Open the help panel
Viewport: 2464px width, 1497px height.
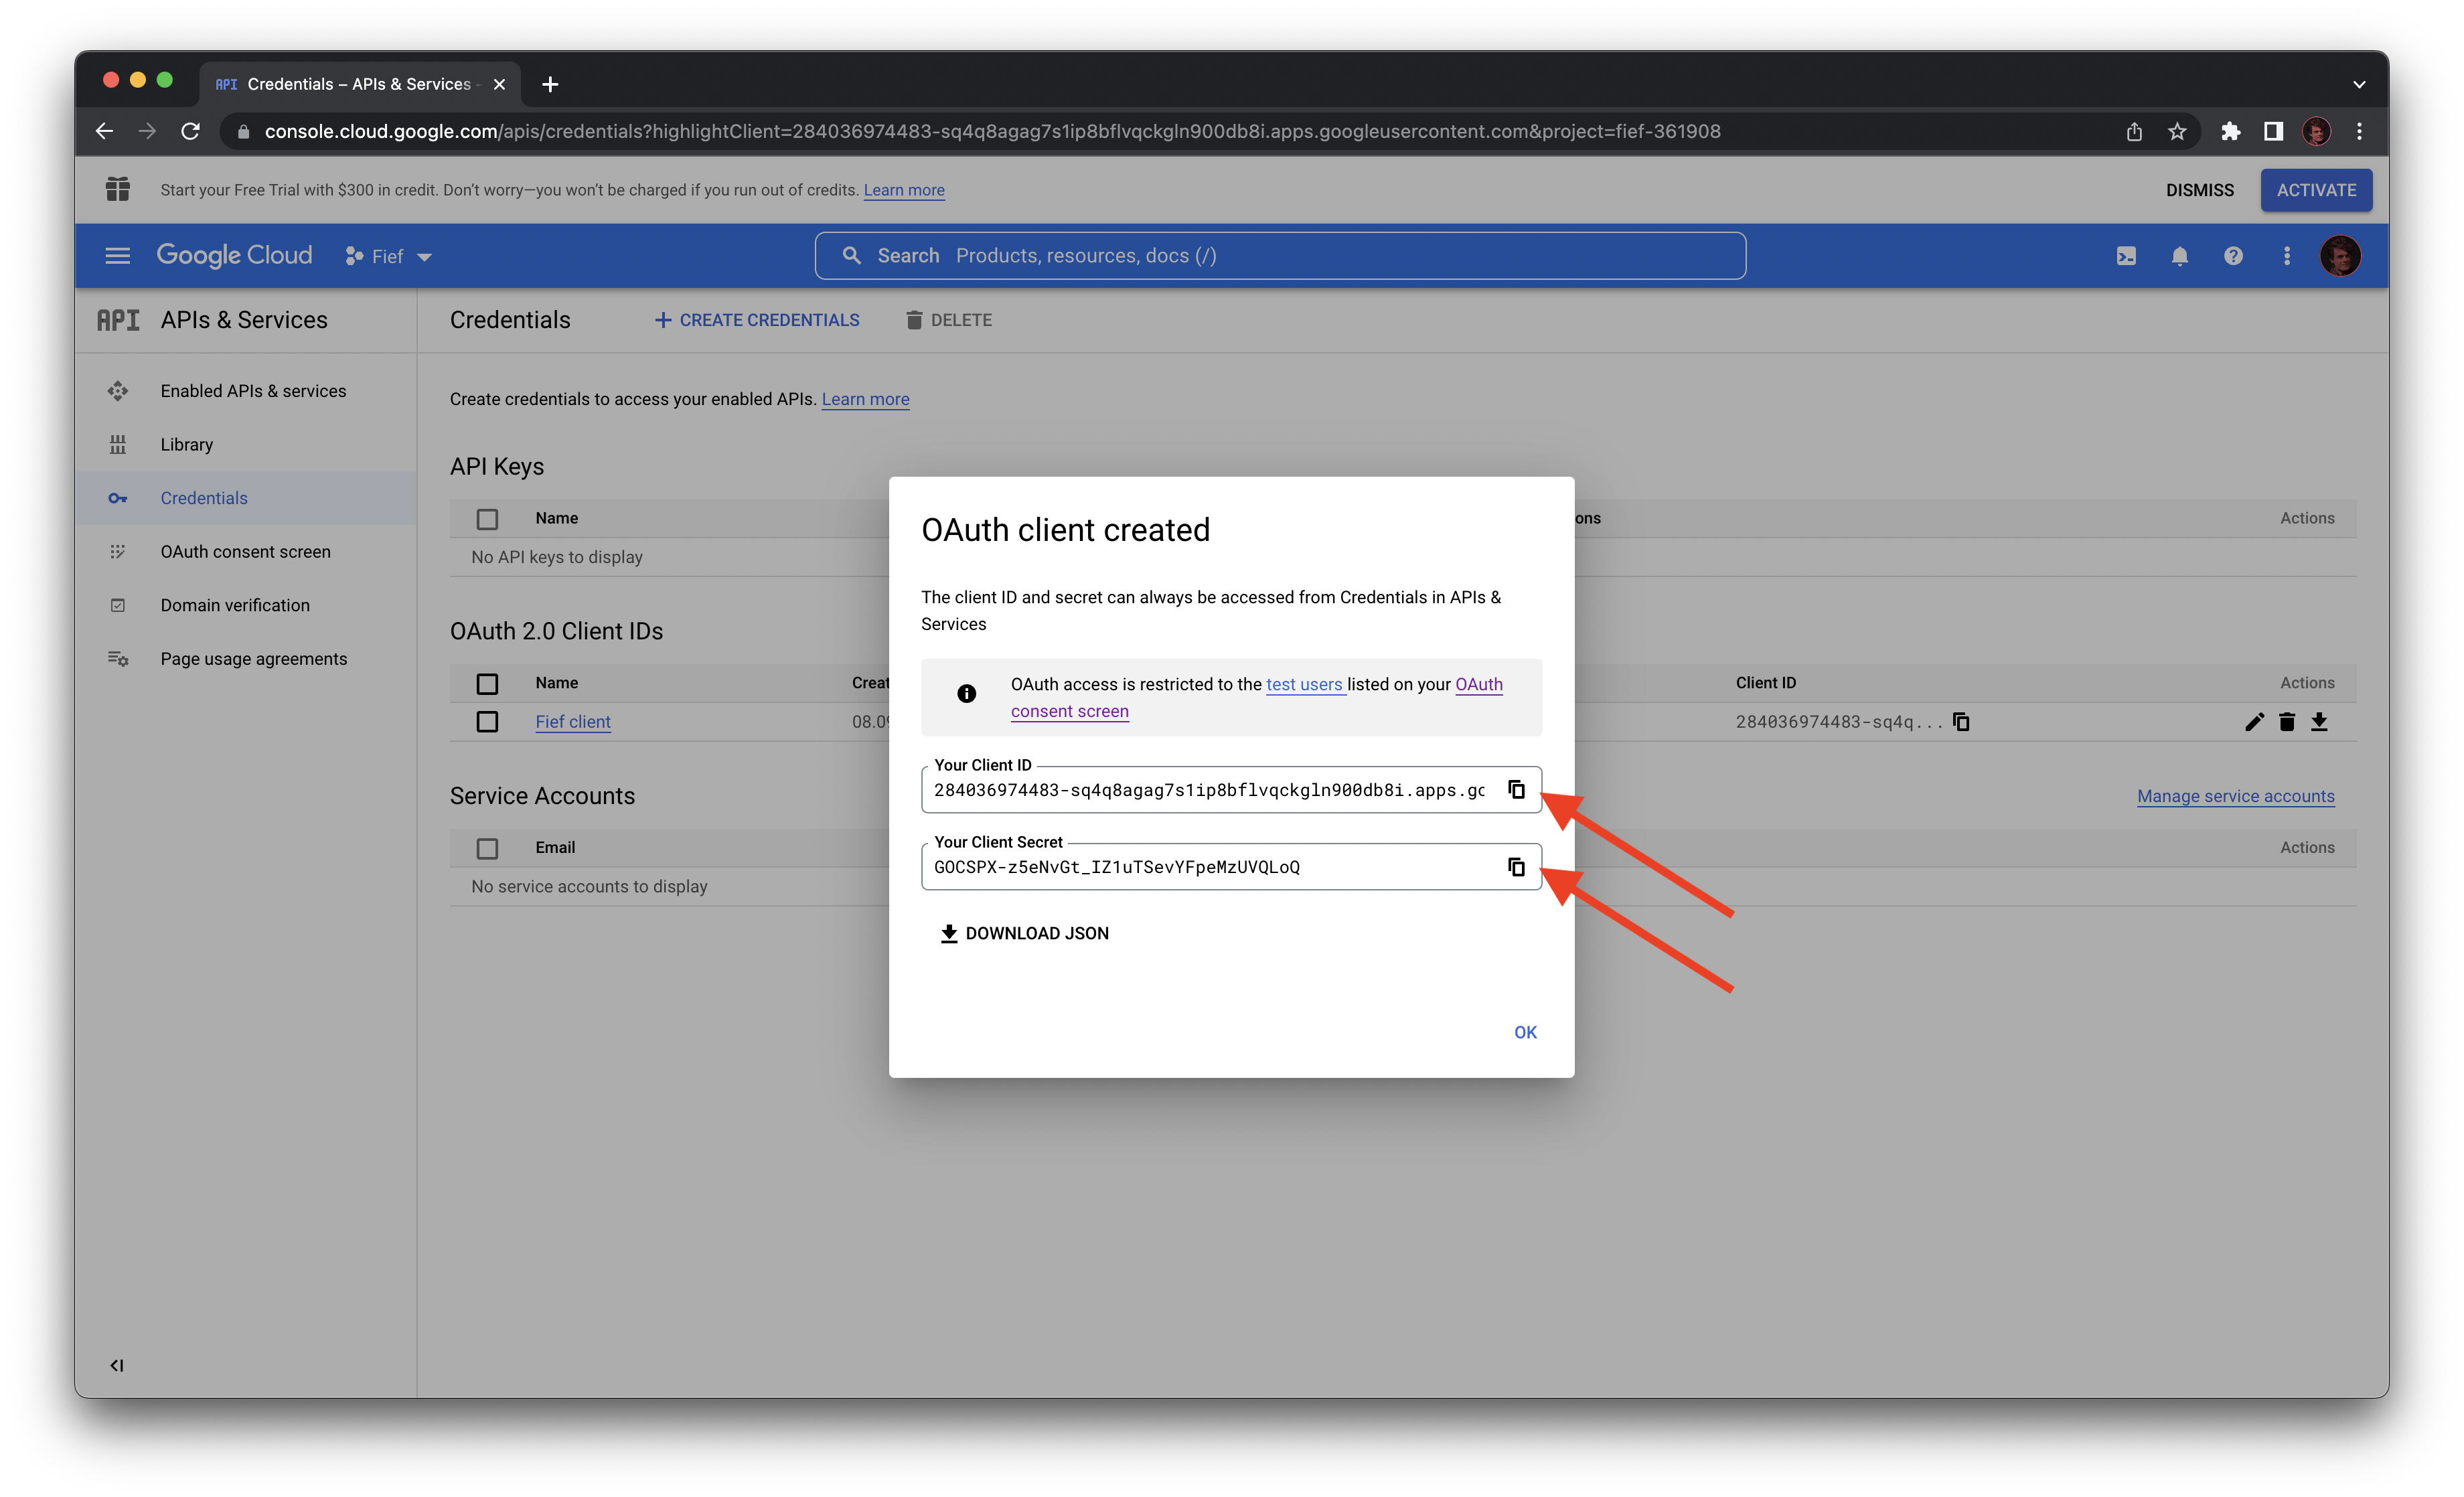click(x=2233, y=256)
